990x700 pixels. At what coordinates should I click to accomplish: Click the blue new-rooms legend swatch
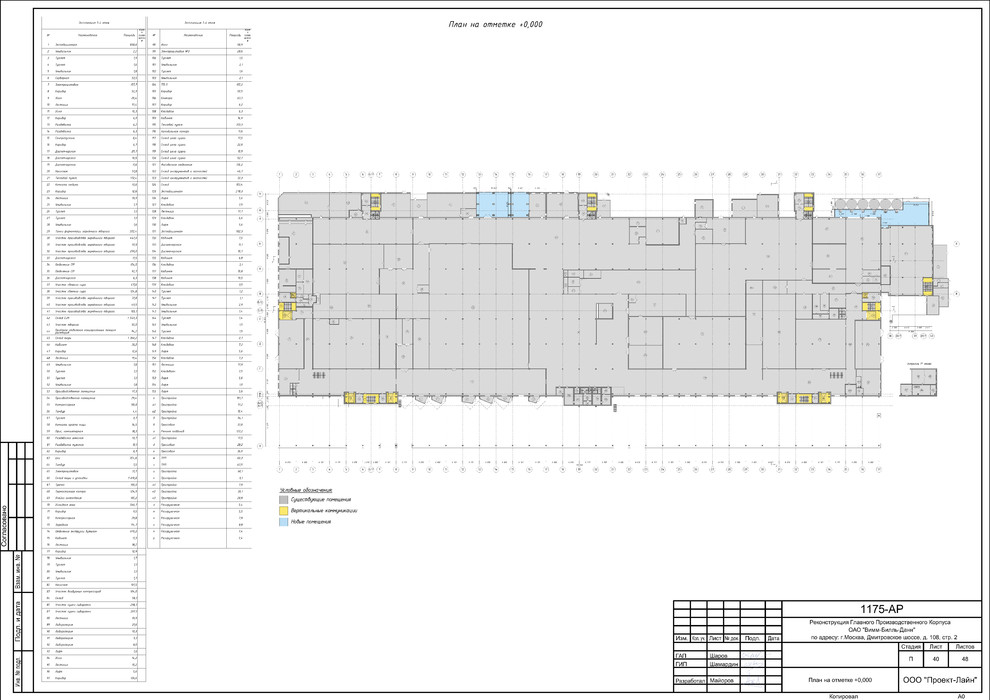tap(282, 523)
